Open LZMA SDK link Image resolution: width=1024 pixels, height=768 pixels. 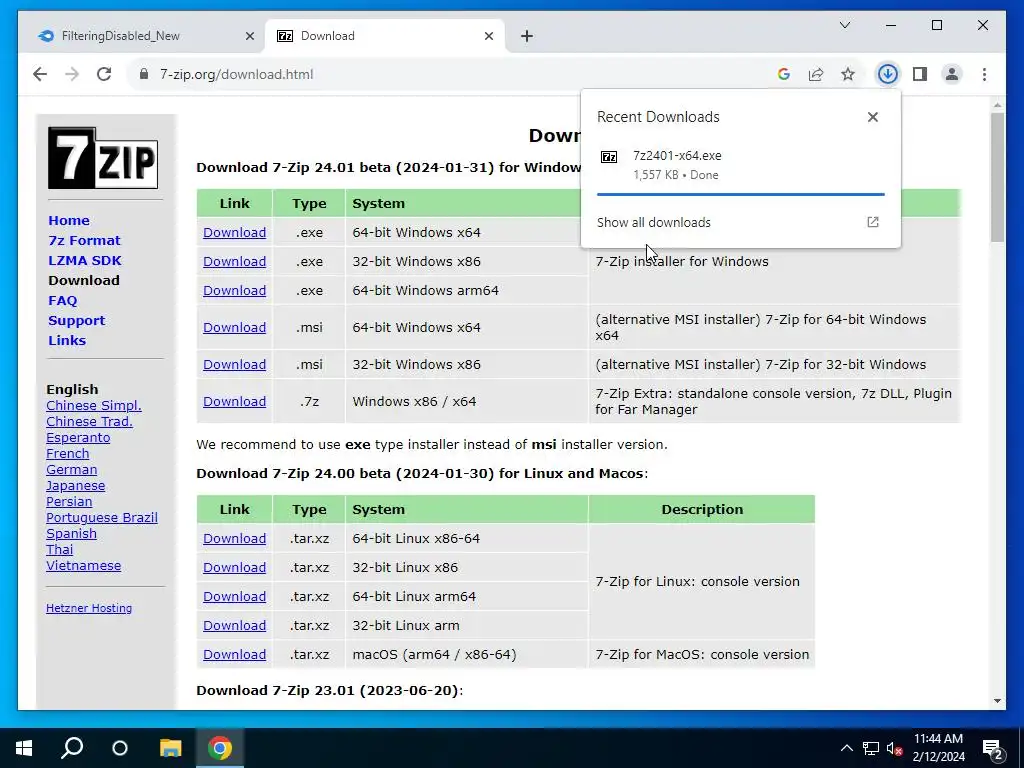(x=85, y=261)
